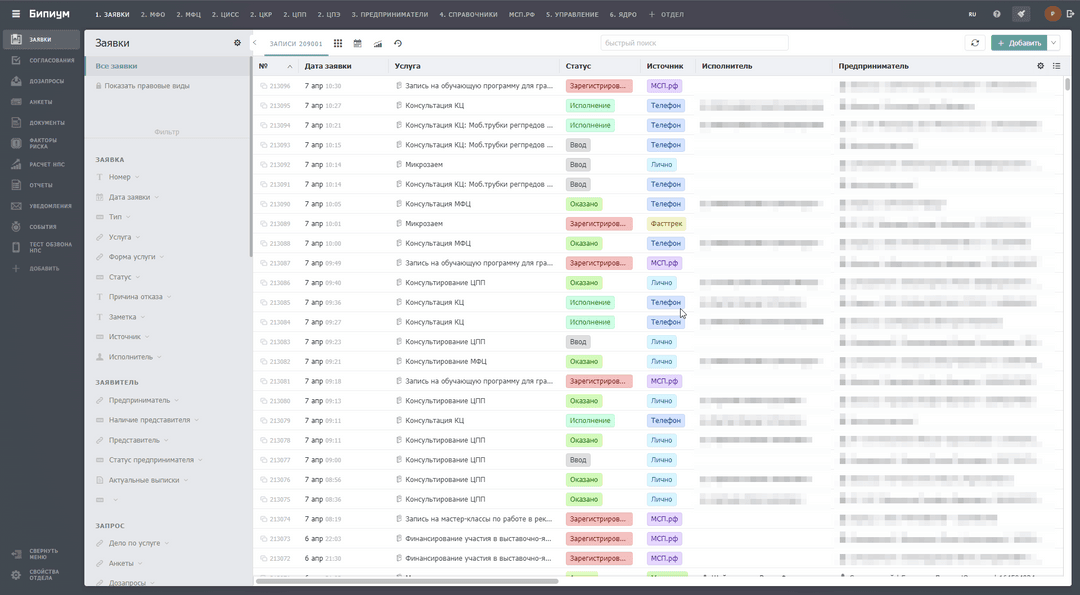This screenshot has height=595, width=1080.
Task: Toggle the hamburger main menu
Action: (x=15, y=14)
